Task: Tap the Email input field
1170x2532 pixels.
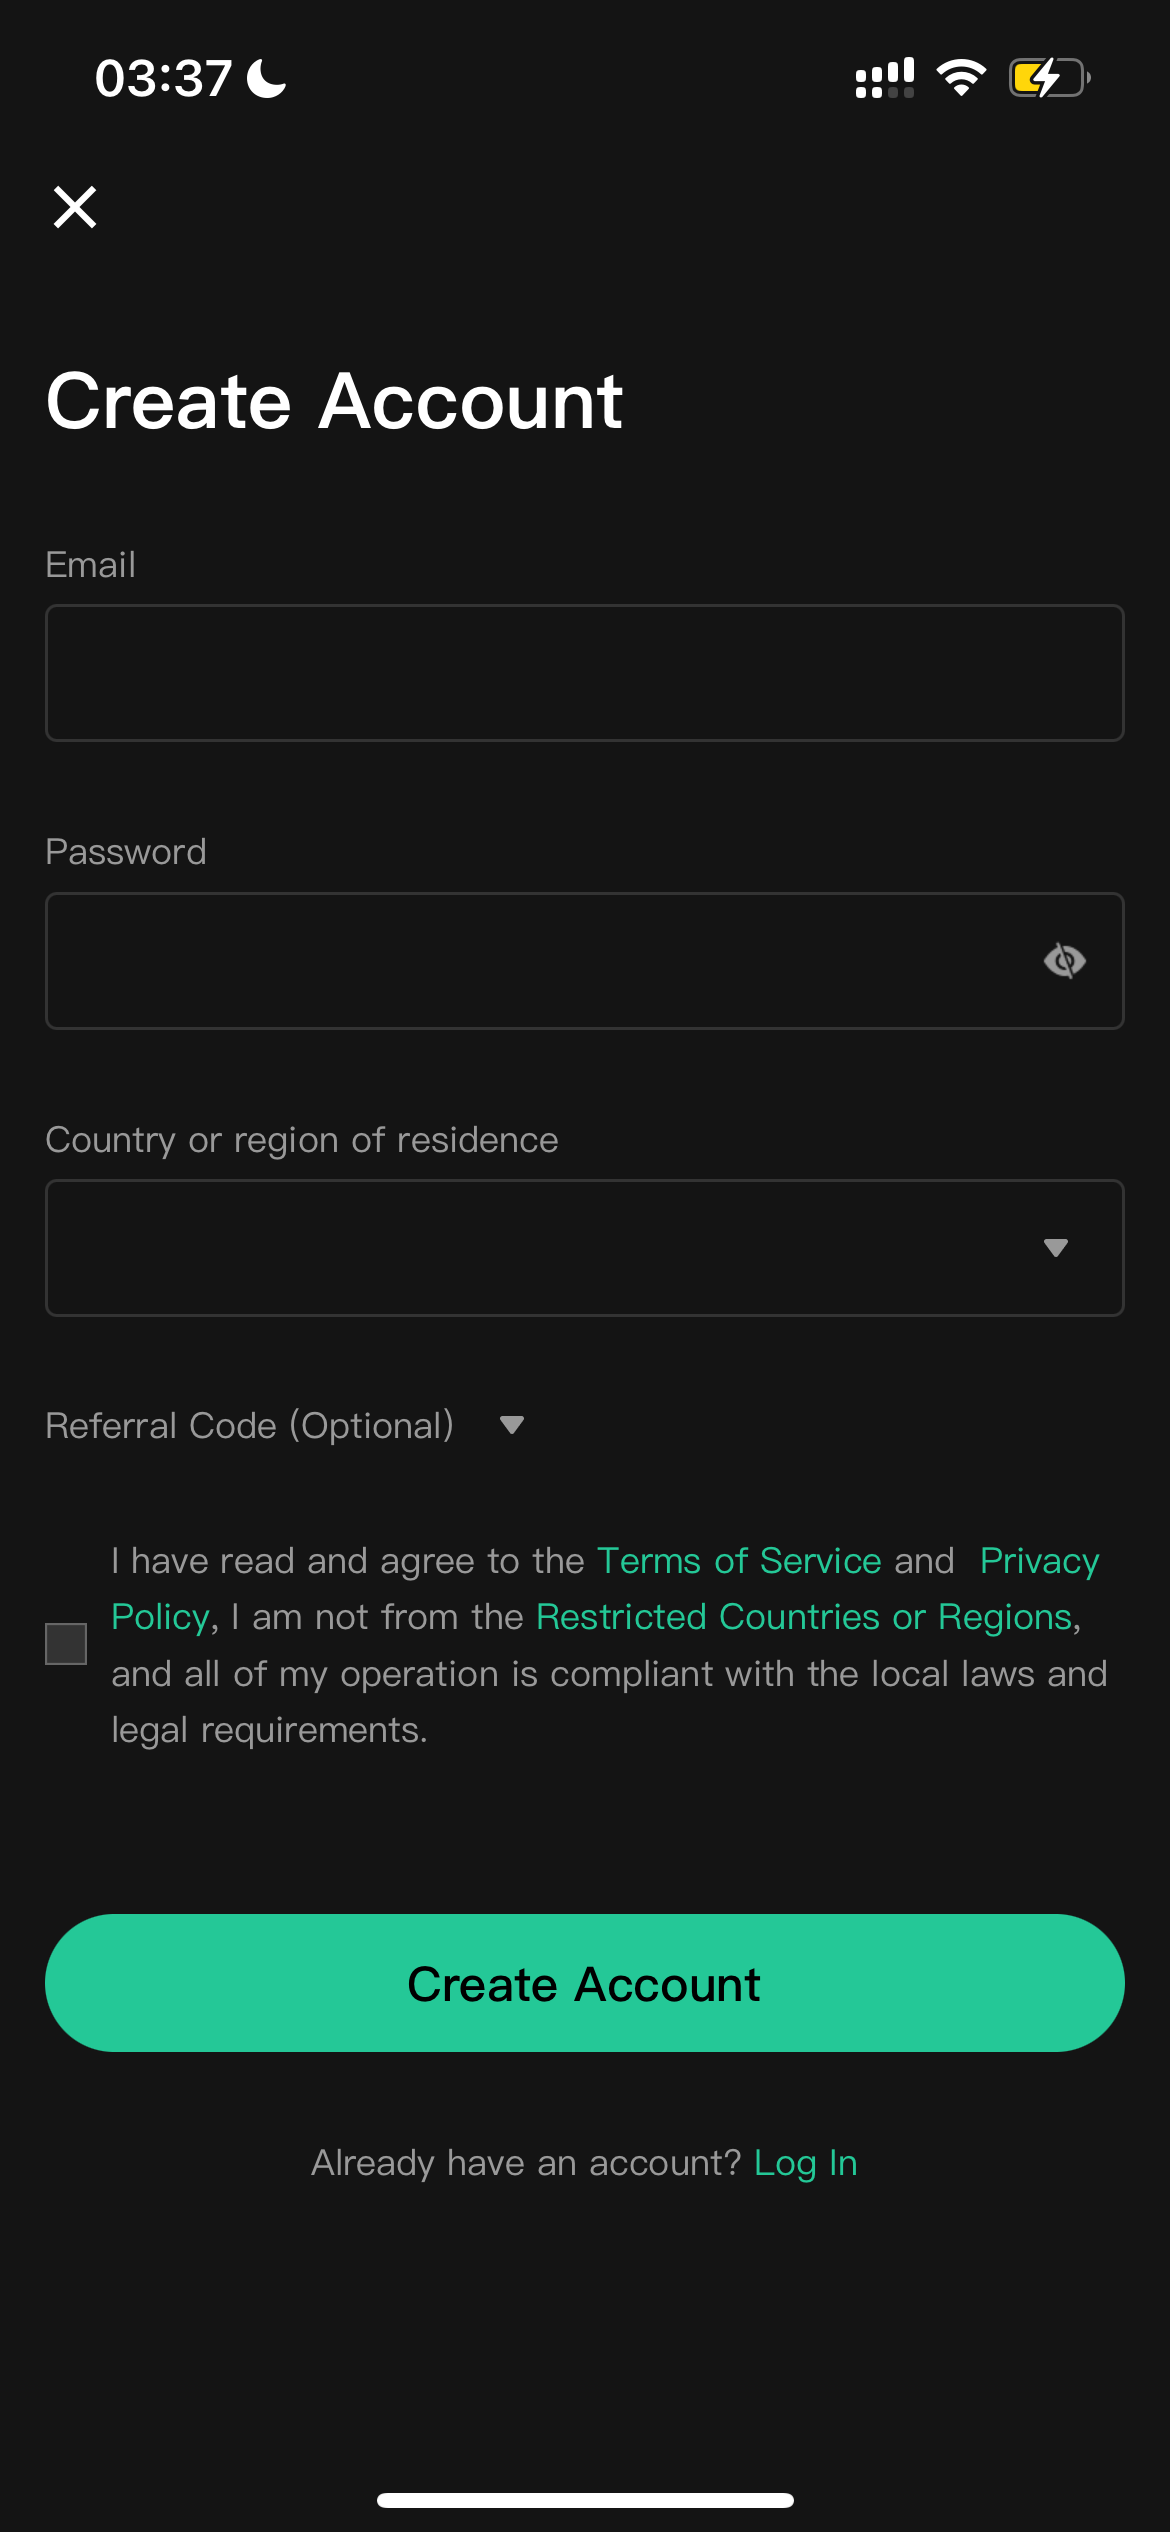Action: tap(585, 673)
